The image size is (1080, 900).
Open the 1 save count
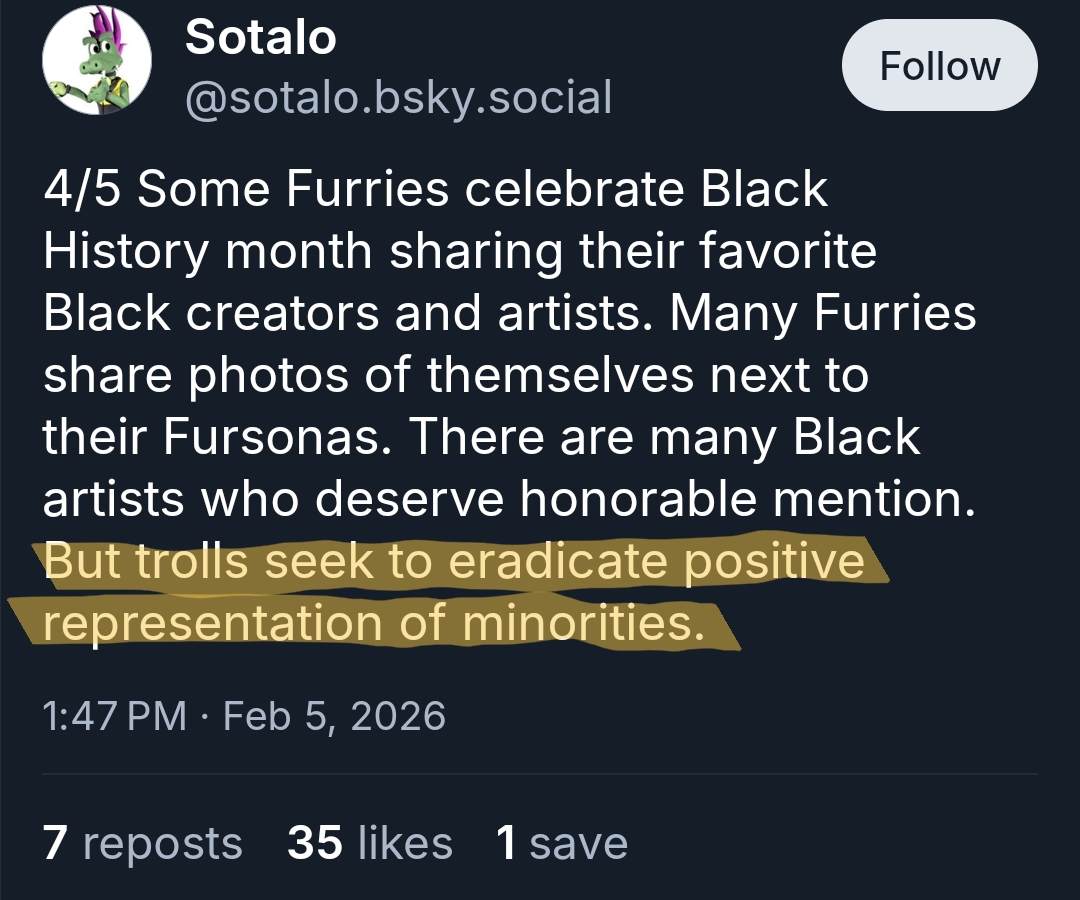point(562,842)
